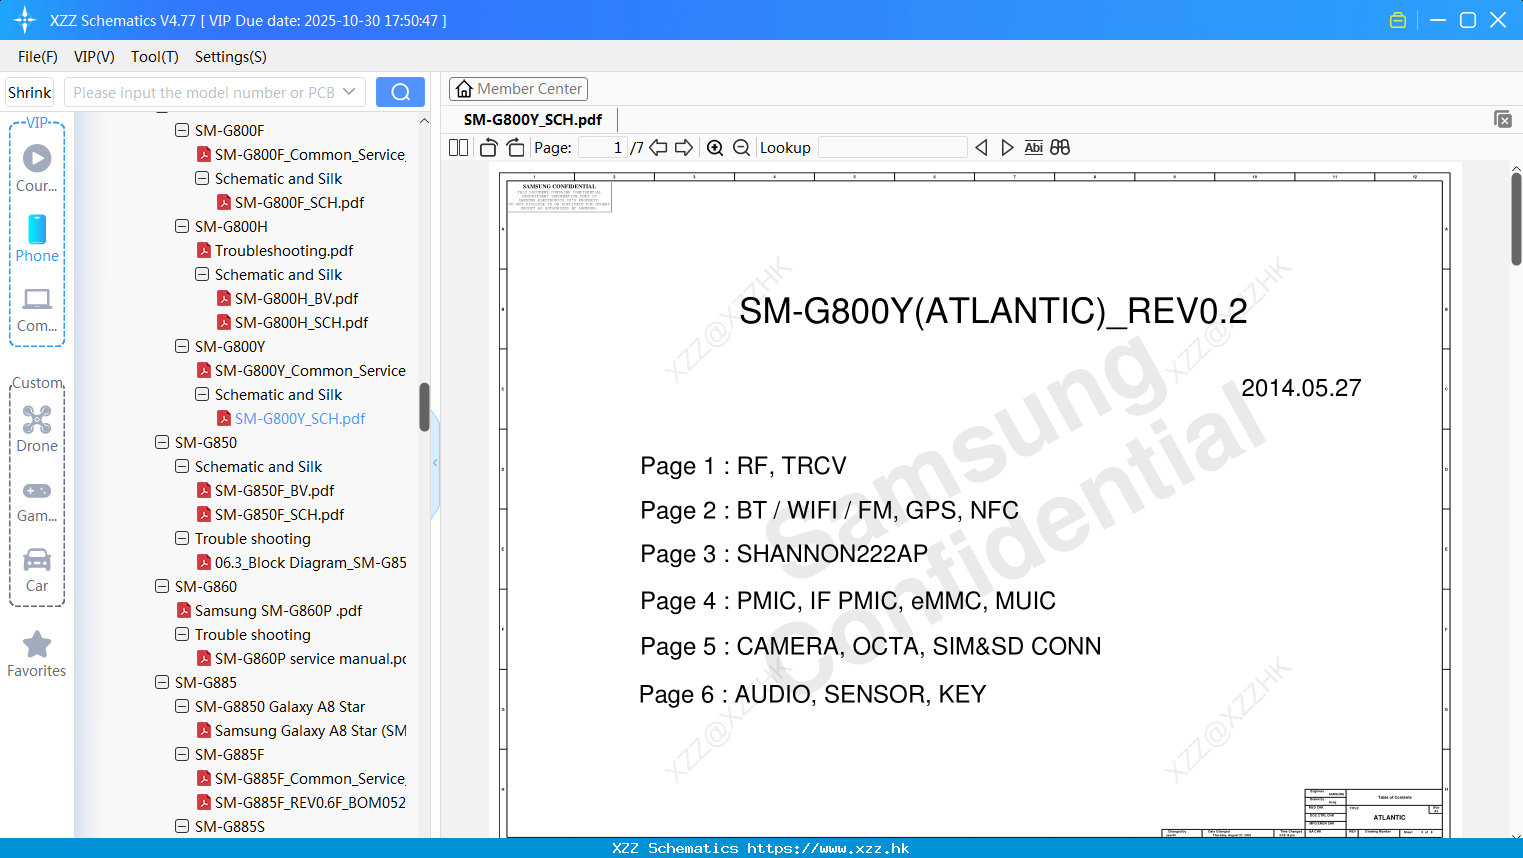Collapse the SM-G8850 Galaxy A8 Star node

[182, 706]
